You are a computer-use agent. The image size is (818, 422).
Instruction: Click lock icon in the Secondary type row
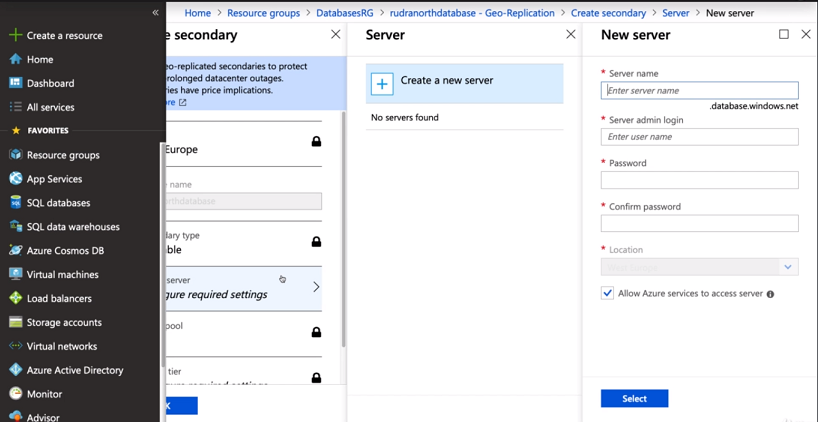click(x=316, y=242)
